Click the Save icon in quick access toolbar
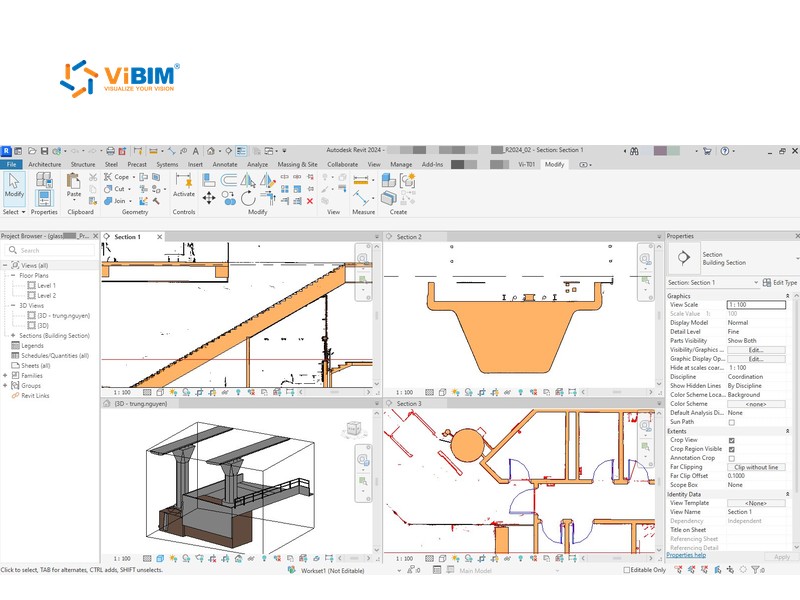 [x=44, y=151]
